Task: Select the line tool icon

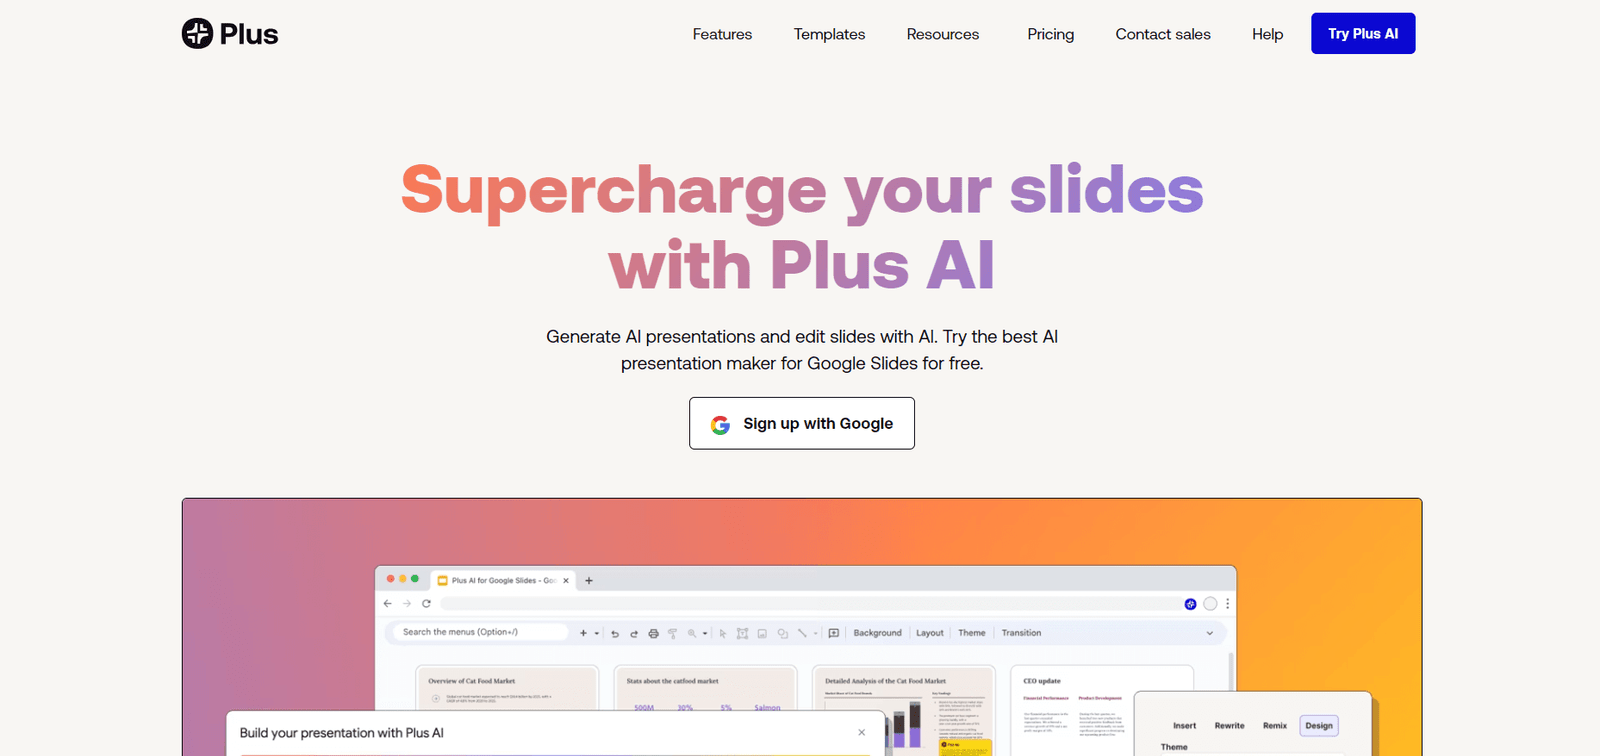Action: (802, 633)
